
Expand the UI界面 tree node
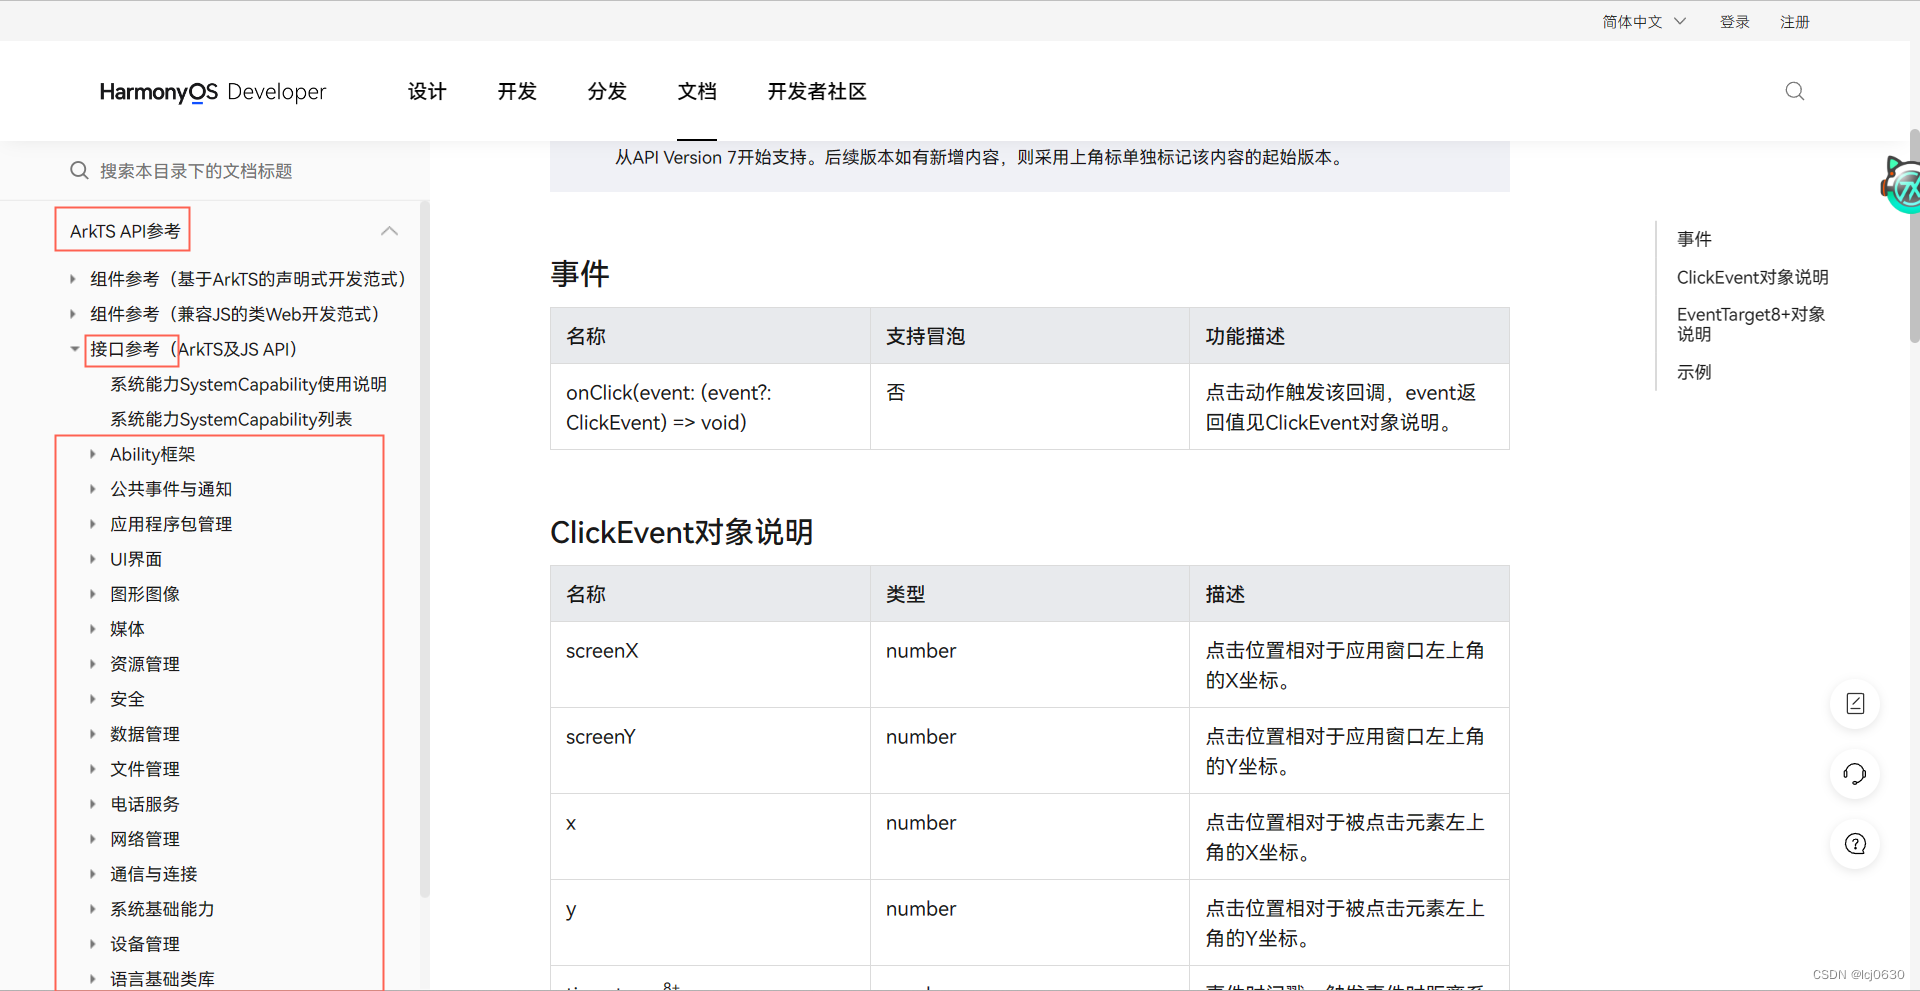click(x=92, y=559)
